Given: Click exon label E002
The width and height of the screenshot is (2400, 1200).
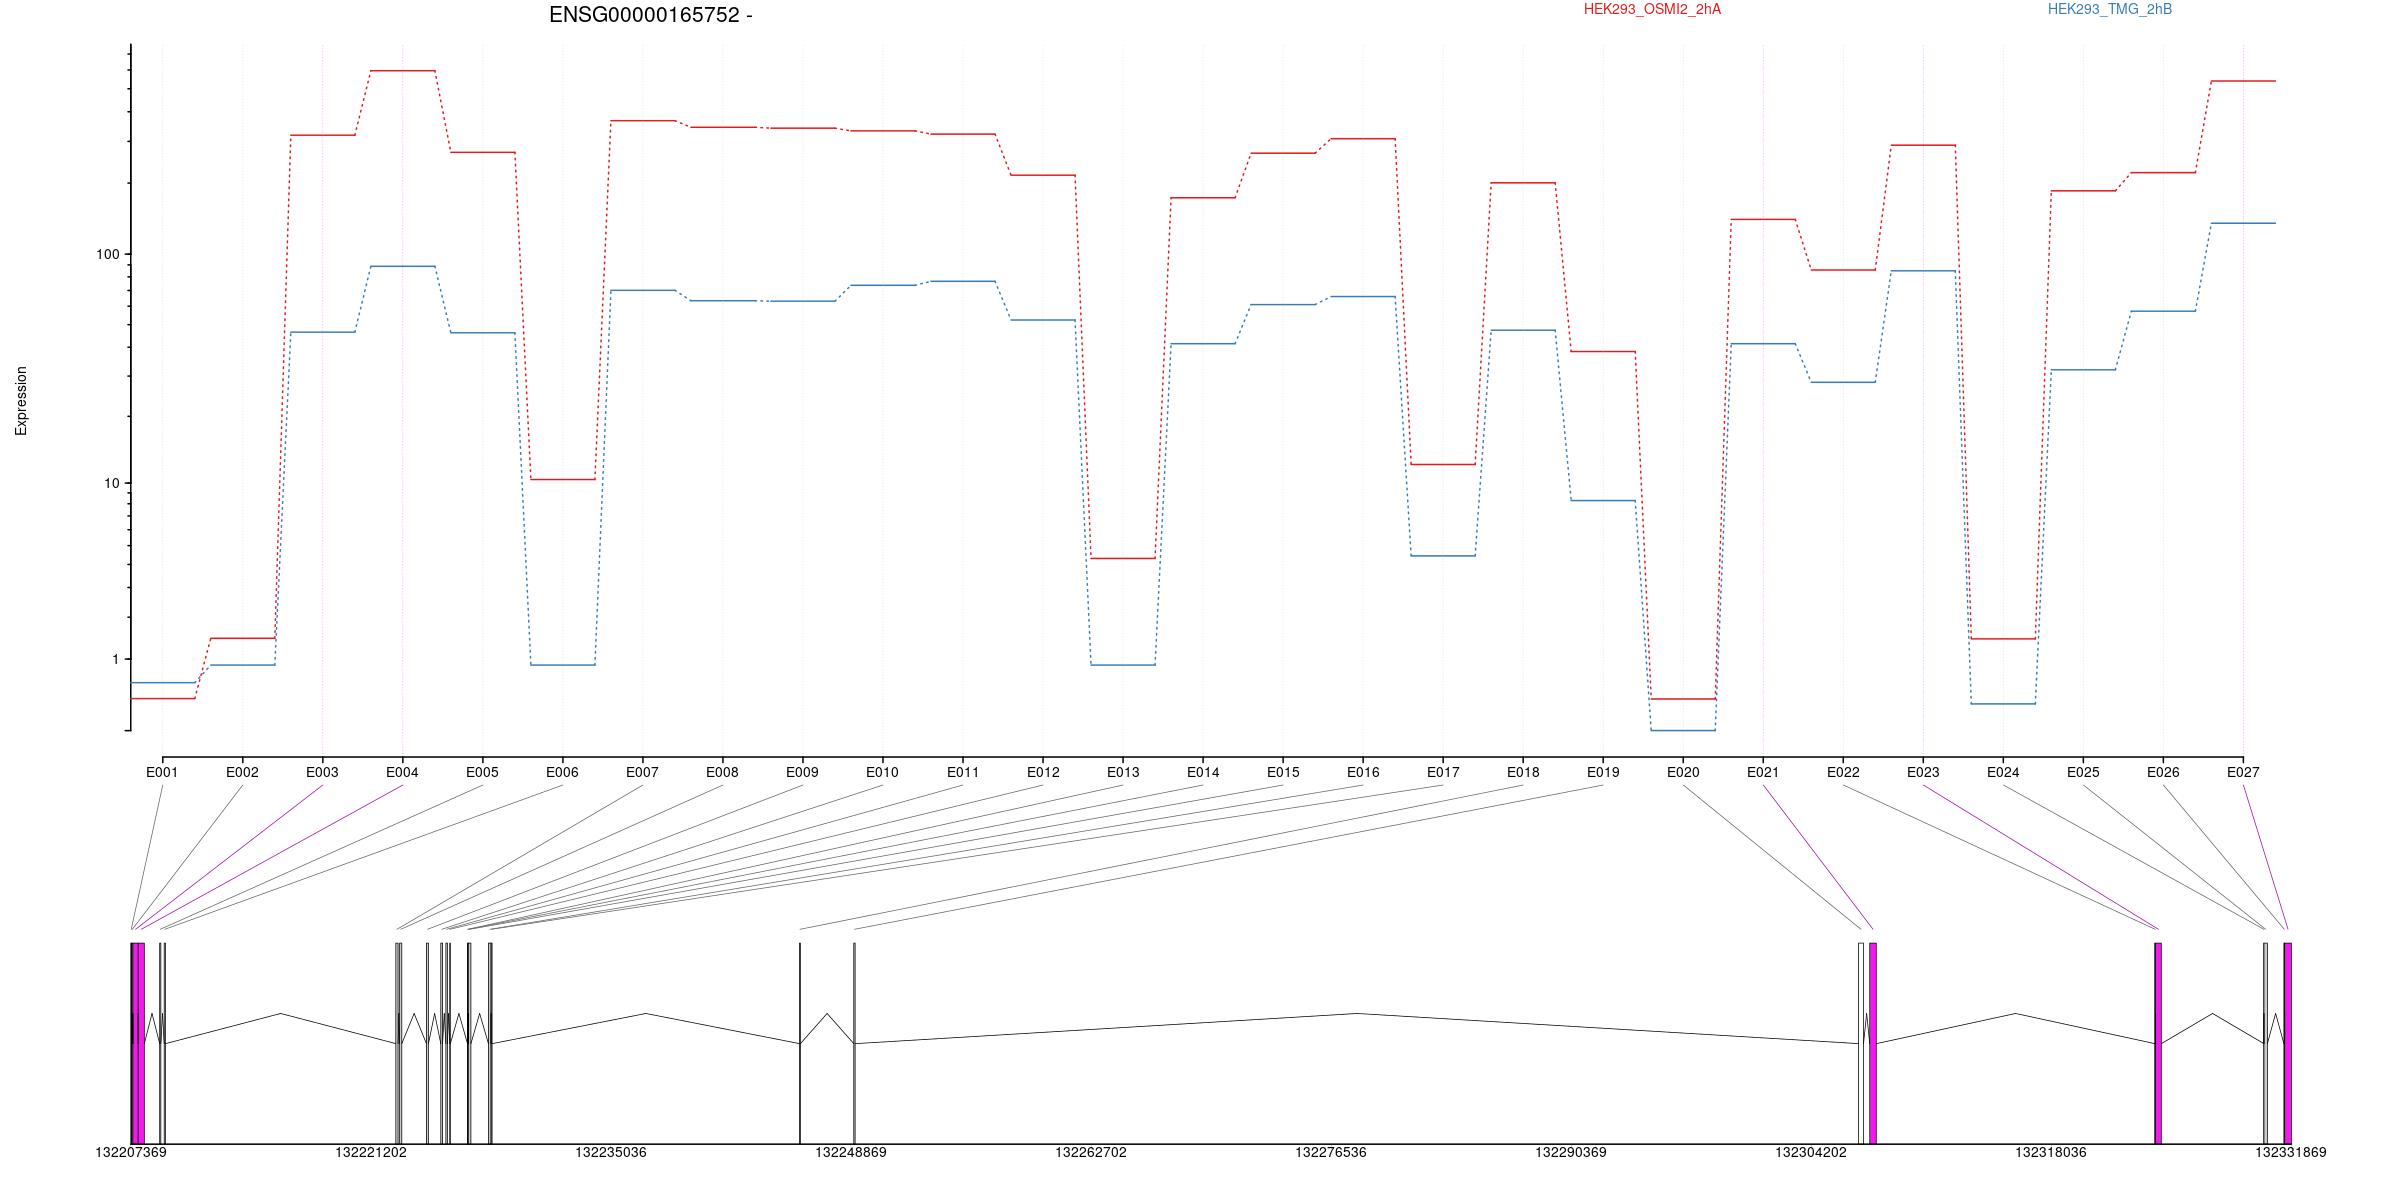Looking at the screenshot, I should click(242, 772).
